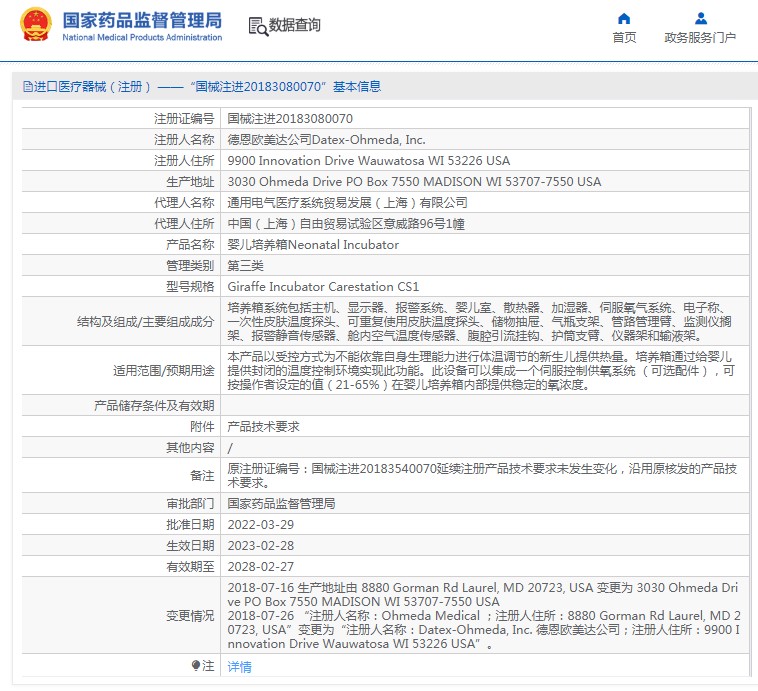The height and width of the screenshot is (691, 758).
Task: Click 审批部门 value 国家药品监督管理局
Action: (281, 503)
